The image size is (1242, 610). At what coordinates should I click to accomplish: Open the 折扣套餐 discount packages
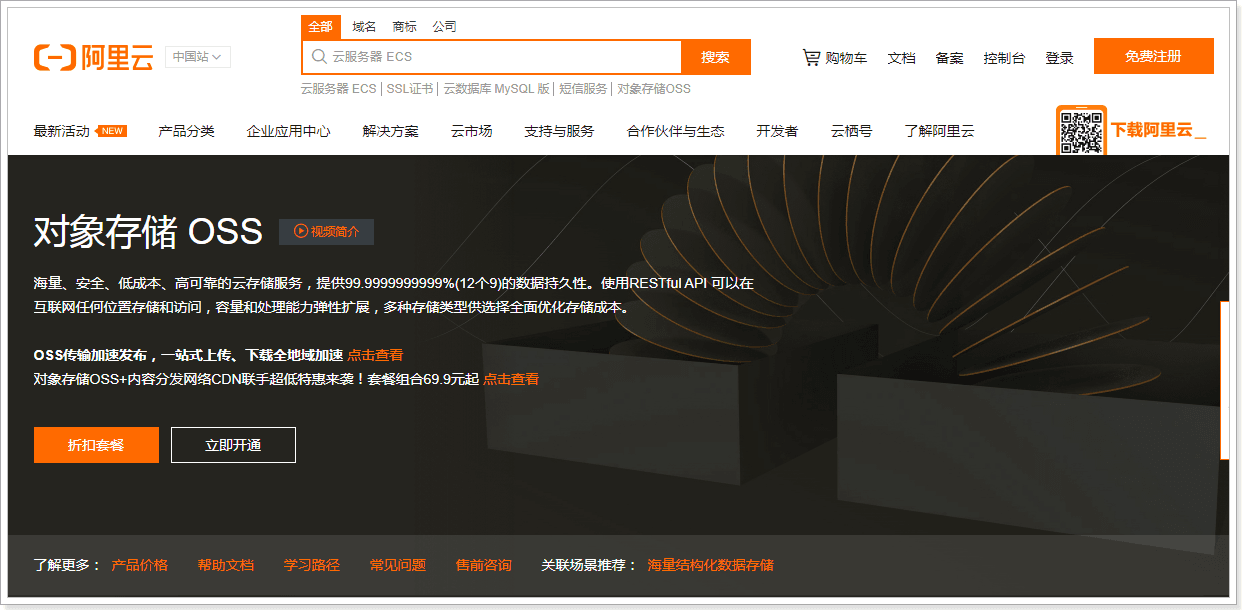[96, 445]
